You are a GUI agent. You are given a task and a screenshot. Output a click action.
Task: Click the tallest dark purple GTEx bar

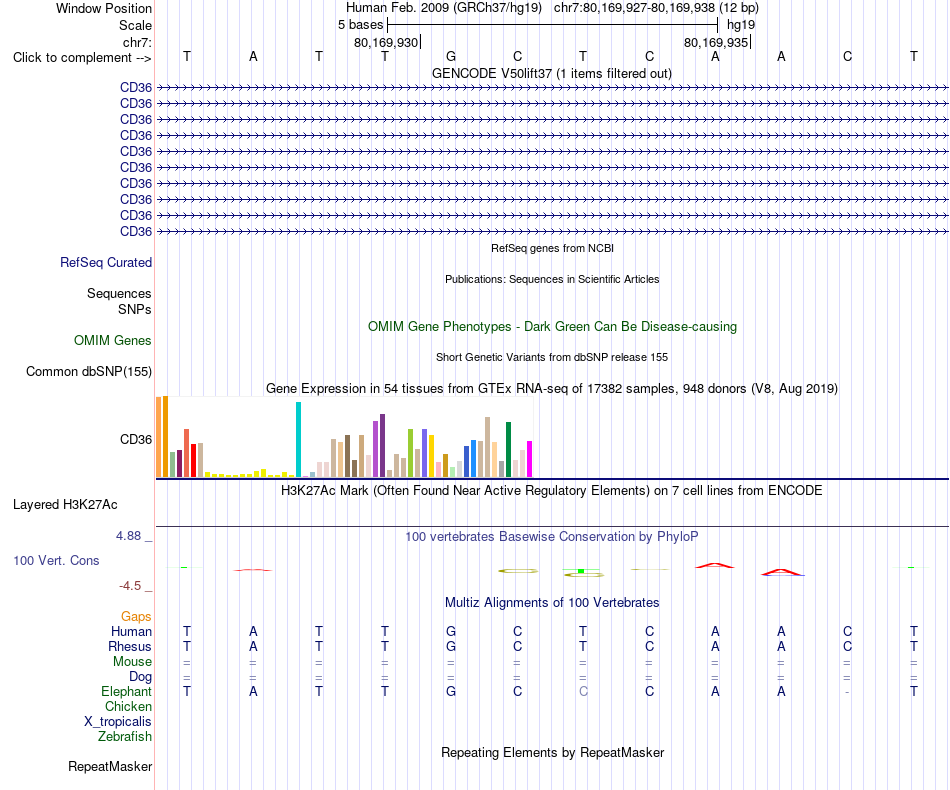382,446
